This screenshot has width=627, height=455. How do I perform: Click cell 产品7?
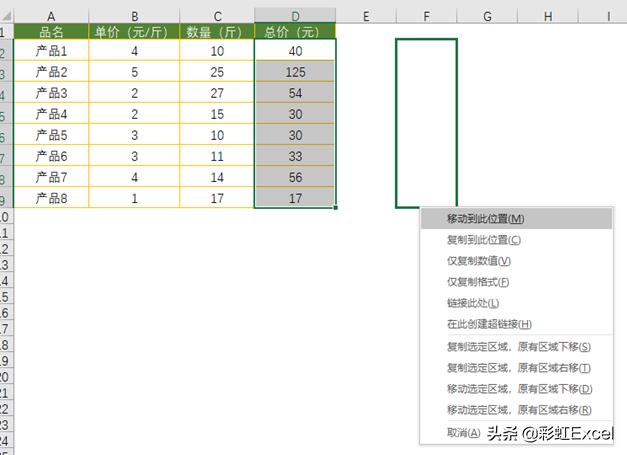tap(51, 177)
